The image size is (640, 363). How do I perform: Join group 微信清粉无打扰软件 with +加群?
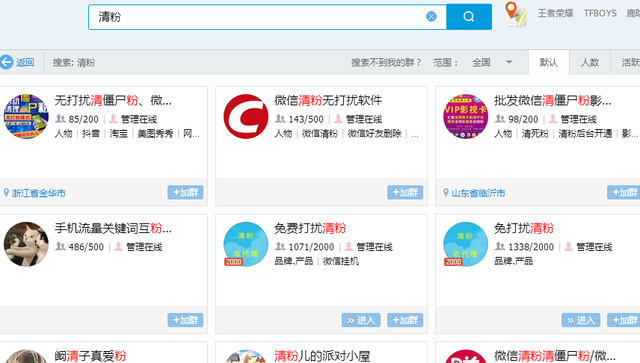(x=405, y=192)
